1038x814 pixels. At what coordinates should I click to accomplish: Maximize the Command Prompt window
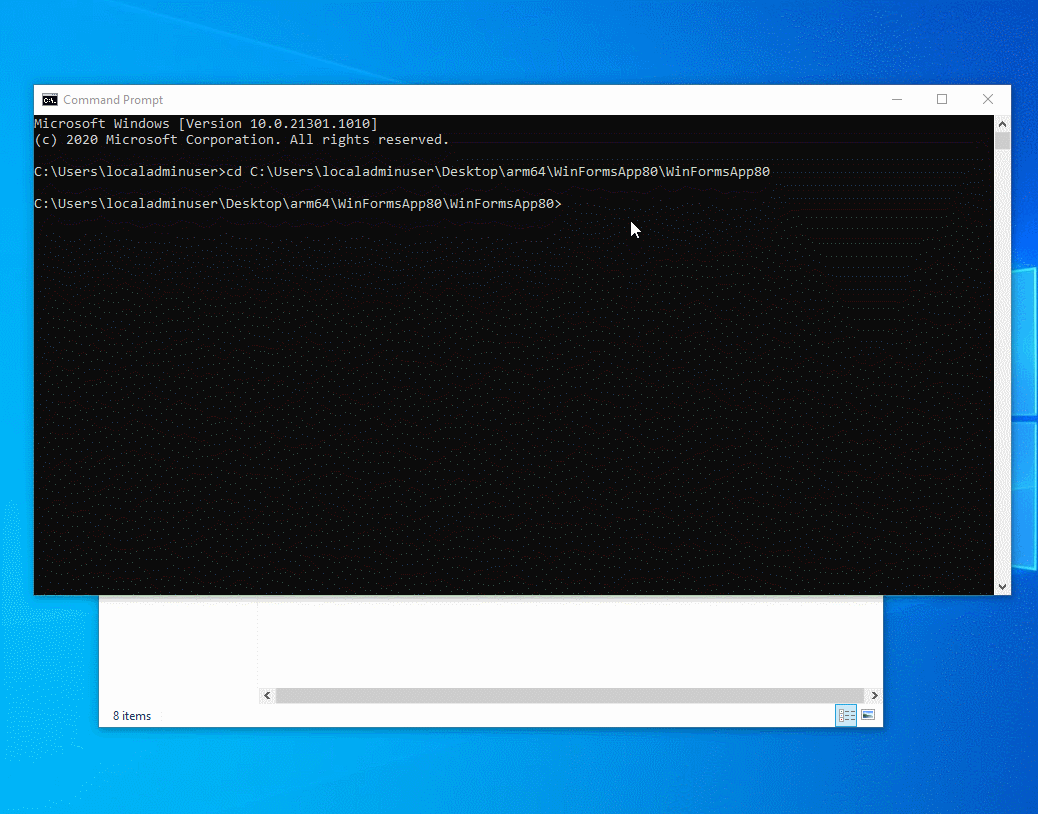click(x=942, y=100)
